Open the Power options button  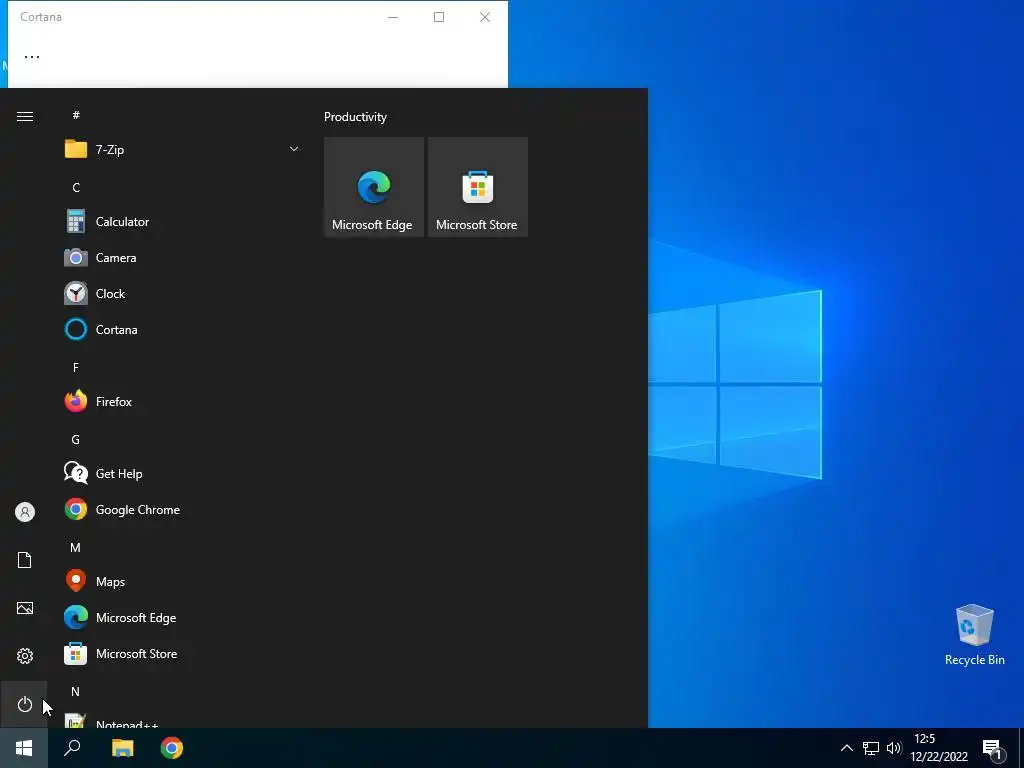(24, 704)
